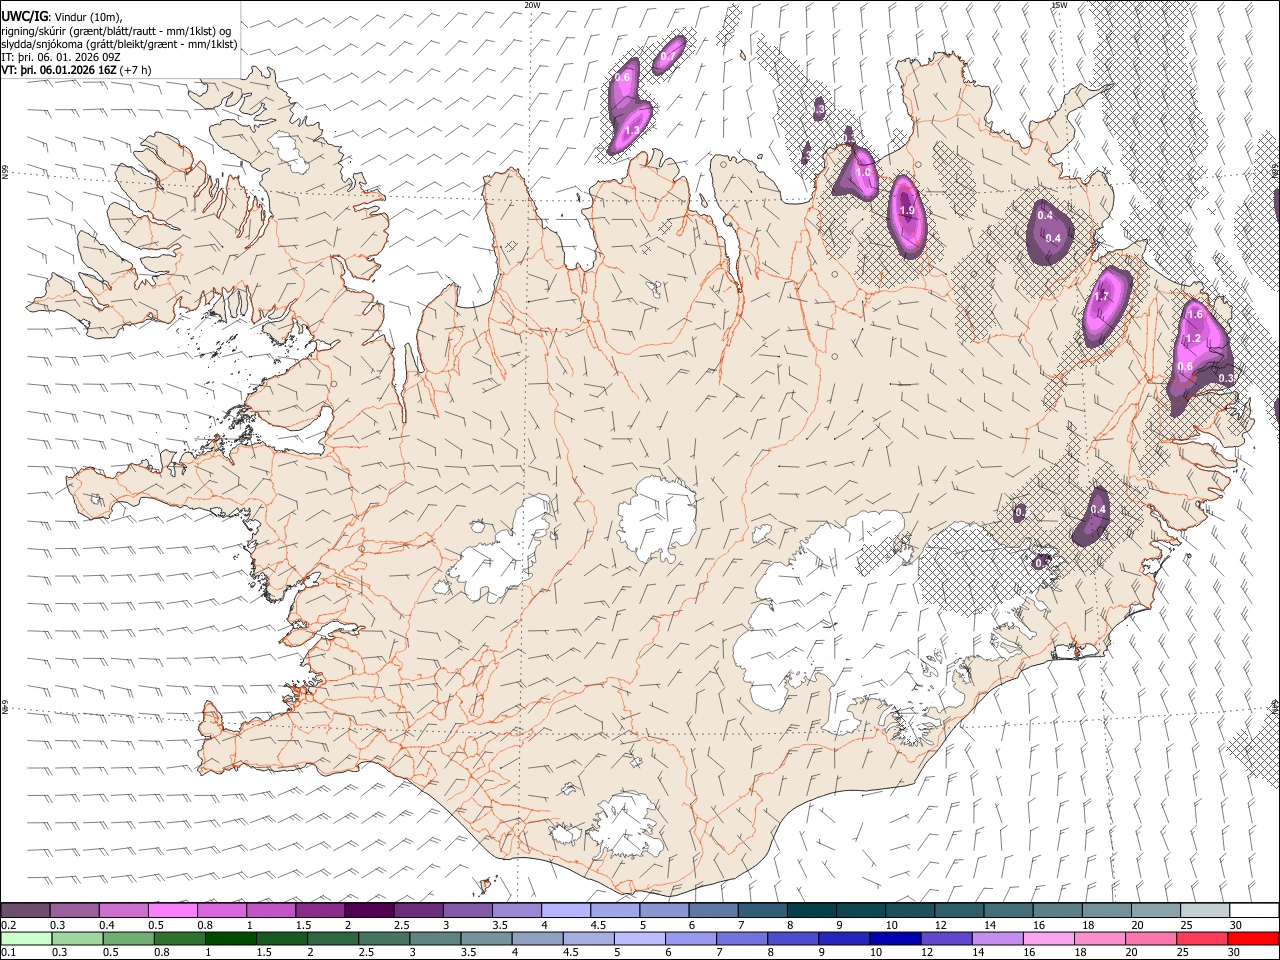This screenshot has width=1280, height=960.
Task: Click the 'slydda/snjókoma' legend description line
Action: coord(119,44)
